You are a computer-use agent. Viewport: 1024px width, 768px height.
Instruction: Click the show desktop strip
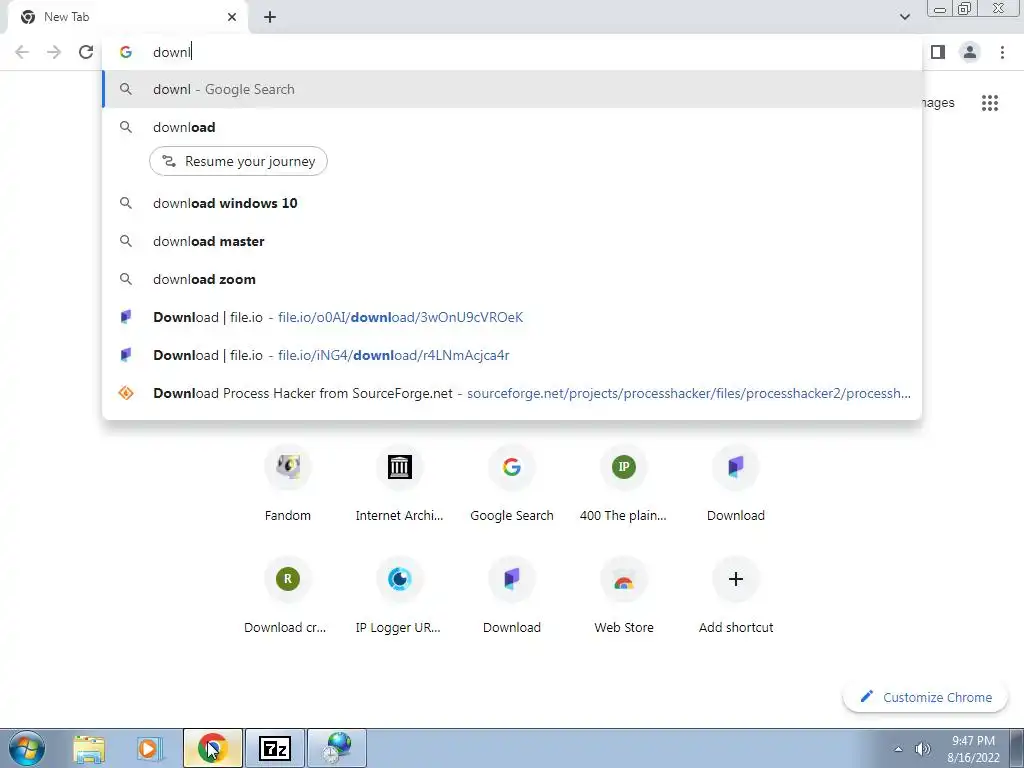[1017, 748]
